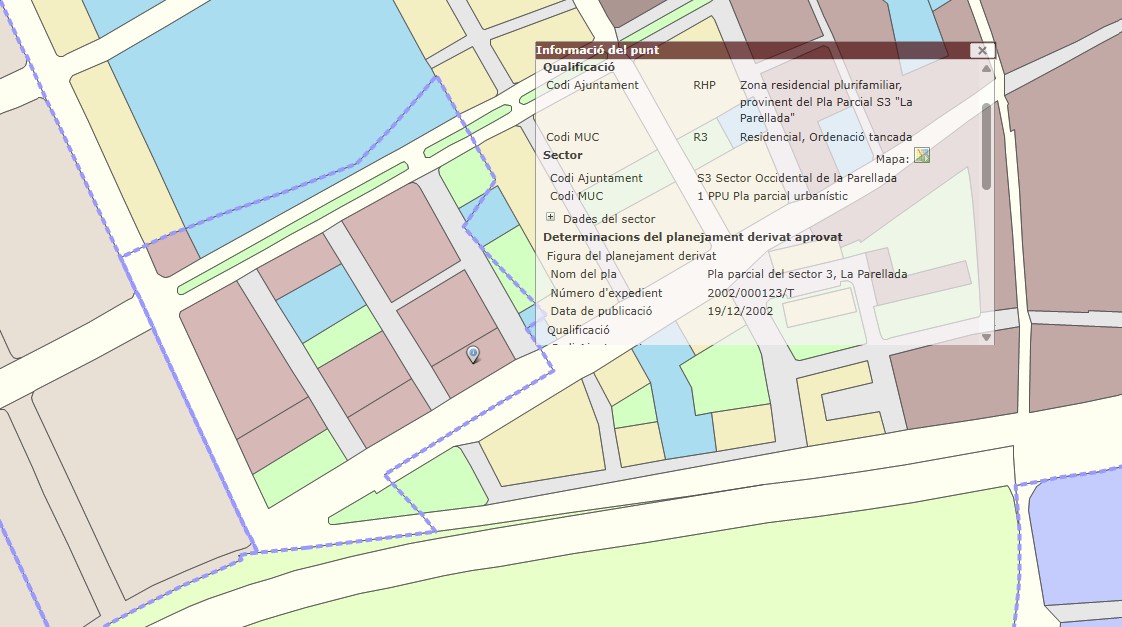Expand the Dades del sector section
The image size is (1122, 627).
(550, 217)
